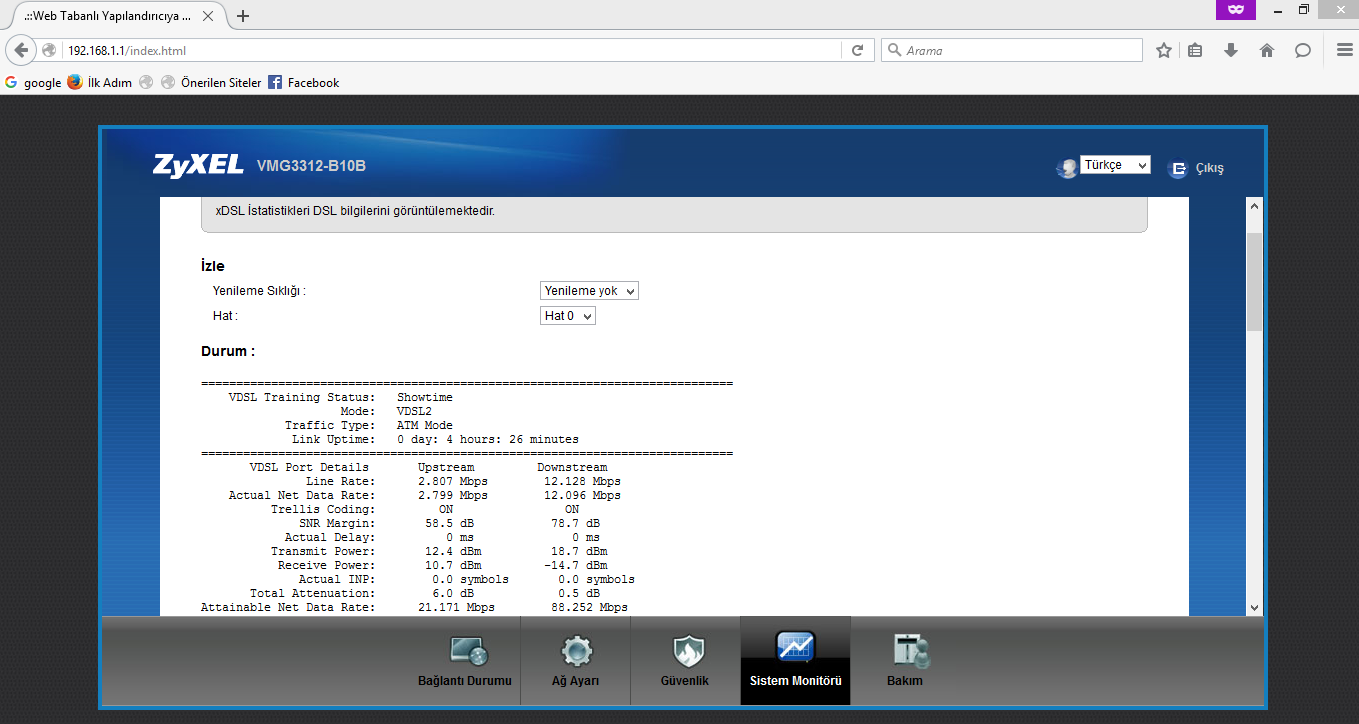Click the vertical scrollbar thumb
Viewport: 1359px width, 724px height.
coord(1255,282)
